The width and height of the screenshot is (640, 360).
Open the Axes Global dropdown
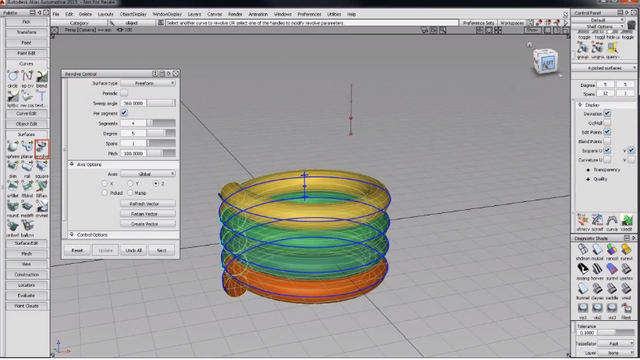[x=148, y=174]
